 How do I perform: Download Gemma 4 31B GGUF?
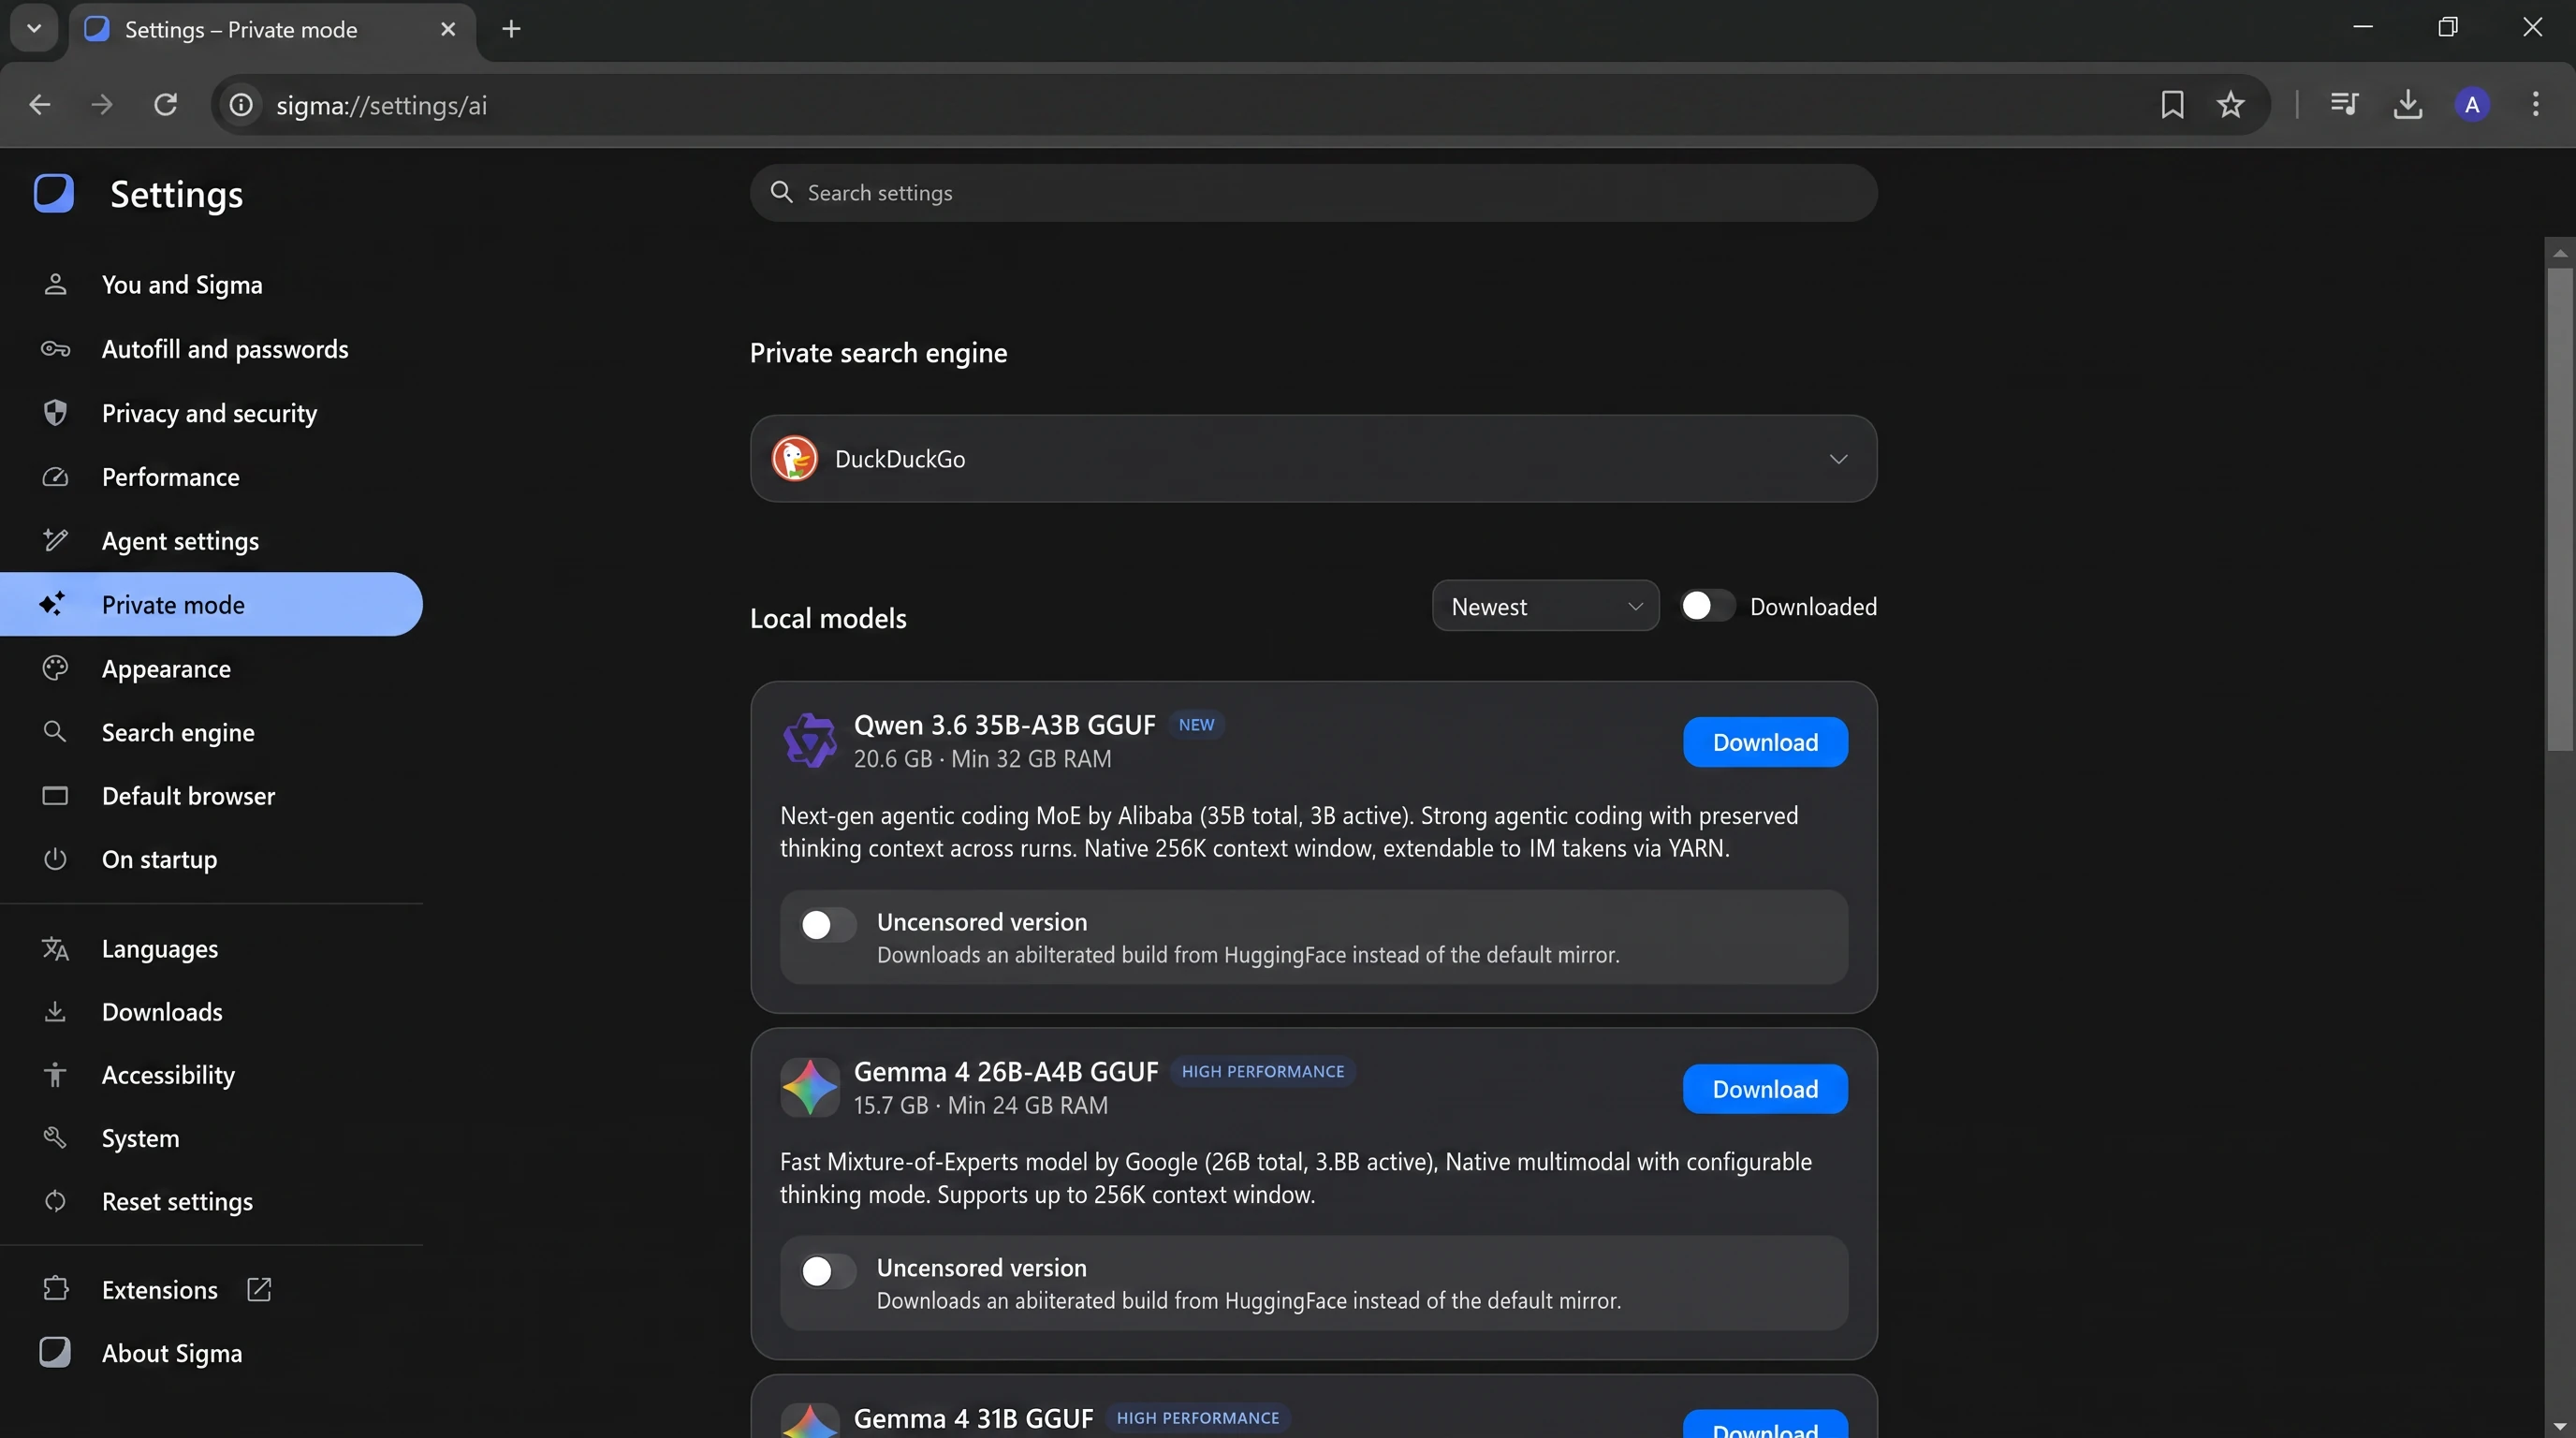click(1765, 1426)
